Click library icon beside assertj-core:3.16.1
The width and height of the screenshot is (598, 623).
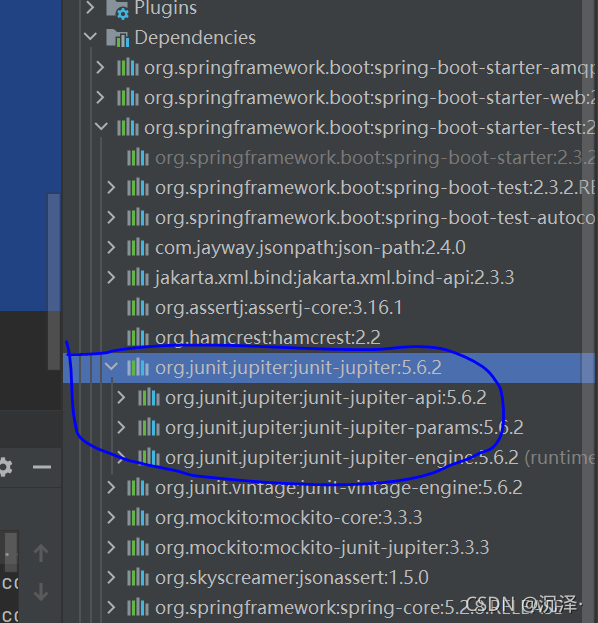click(138, 308)
